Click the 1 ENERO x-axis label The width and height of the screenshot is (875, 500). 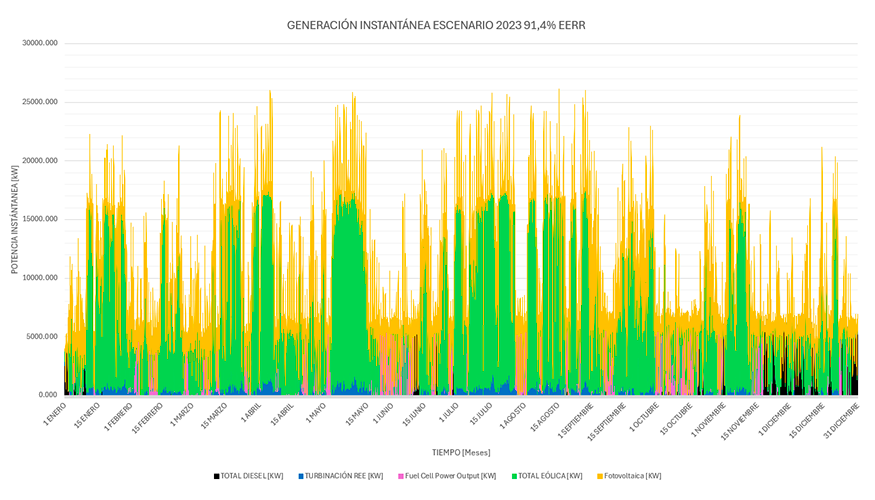pos(53,411)
